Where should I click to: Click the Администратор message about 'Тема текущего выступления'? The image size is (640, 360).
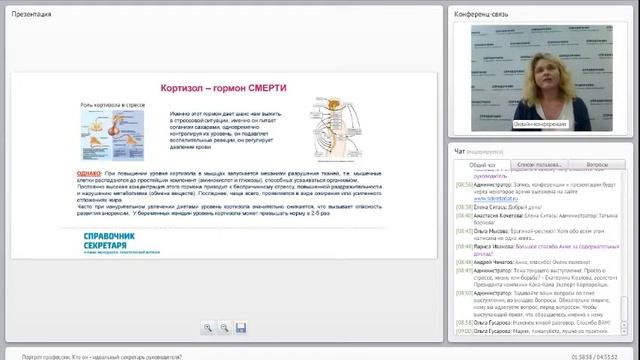click(537, 278)
